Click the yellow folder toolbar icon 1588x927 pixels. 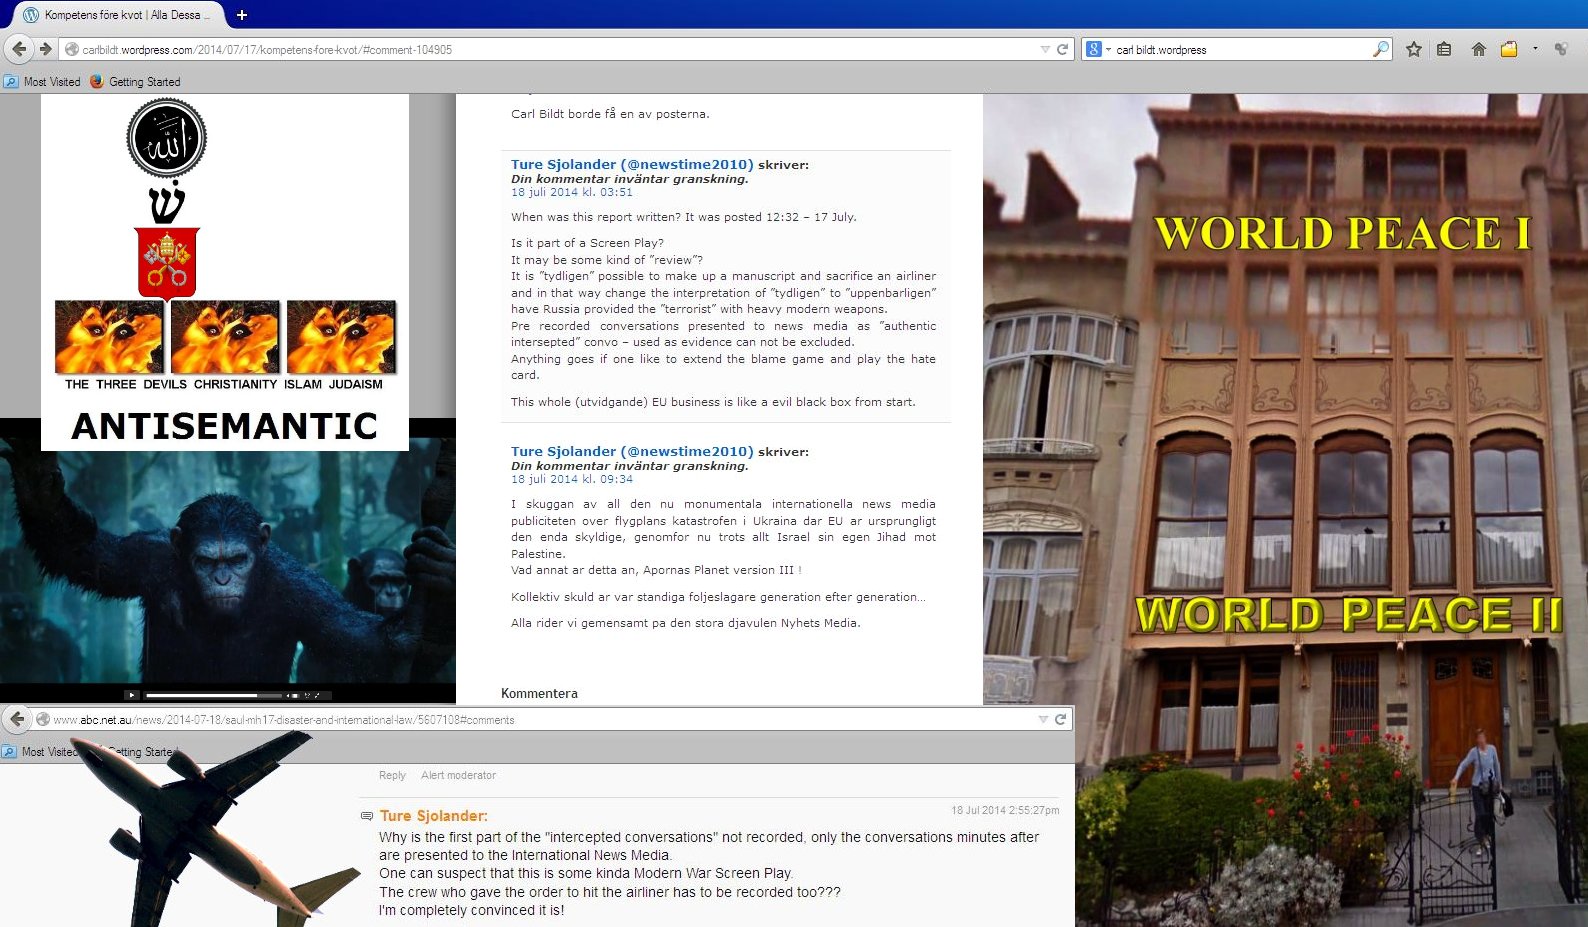(x=1509, y=49)
